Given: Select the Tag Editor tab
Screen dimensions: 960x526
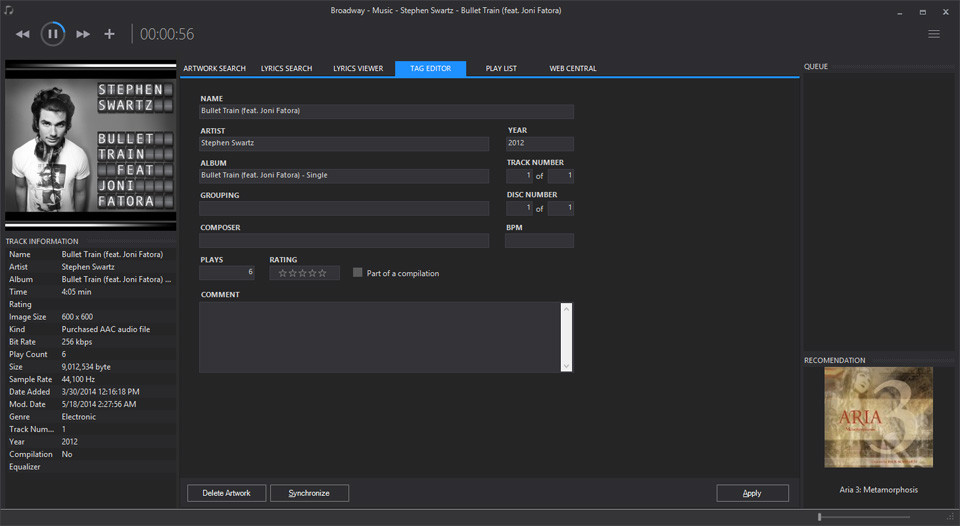Looking at the screenshot, I should tap(430, 69).
